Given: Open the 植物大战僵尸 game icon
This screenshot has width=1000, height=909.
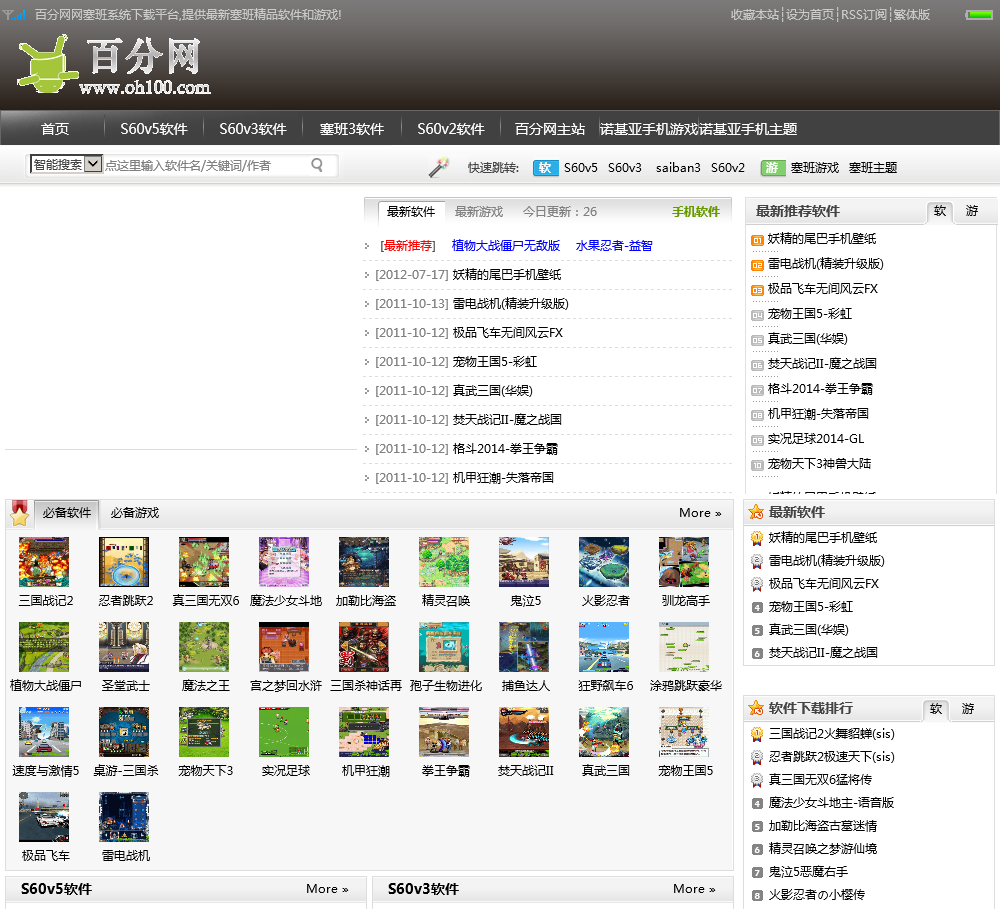Looking at the screenshot, I should pyautogui.click(x=44, y=647).
